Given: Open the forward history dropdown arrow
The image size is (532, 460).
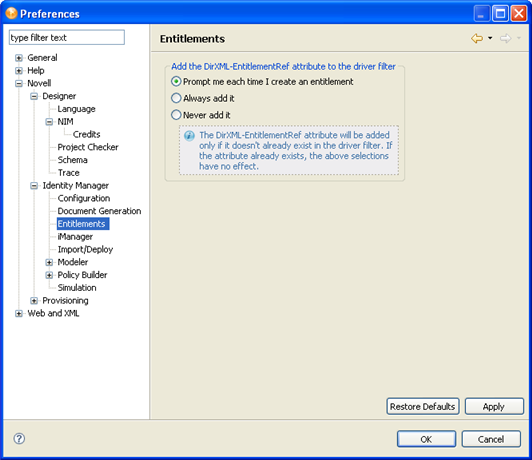Looking at the screenshot, I should coord(519,38).
